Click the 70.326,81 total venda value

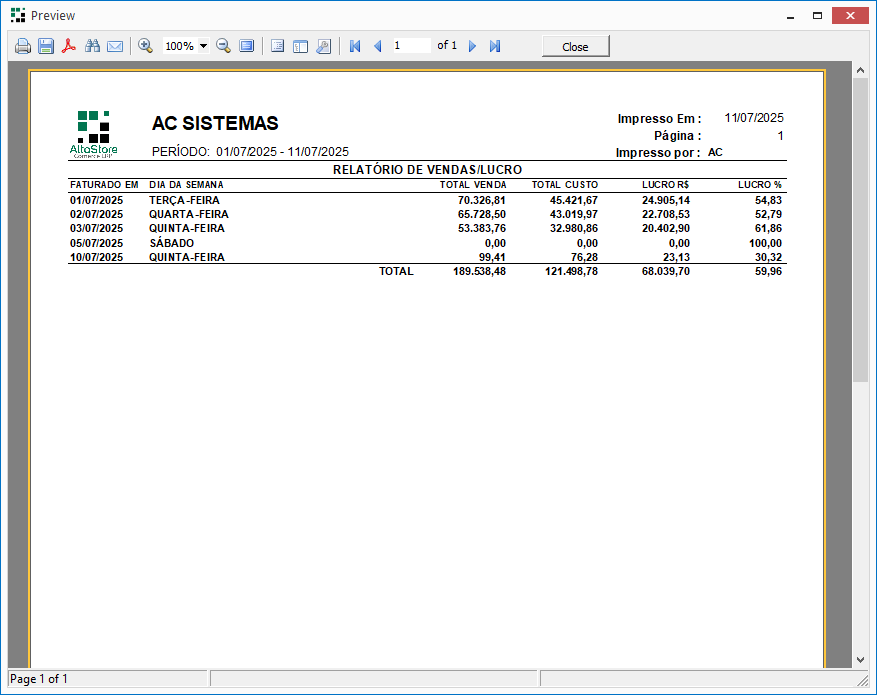[x=482, y=200]
